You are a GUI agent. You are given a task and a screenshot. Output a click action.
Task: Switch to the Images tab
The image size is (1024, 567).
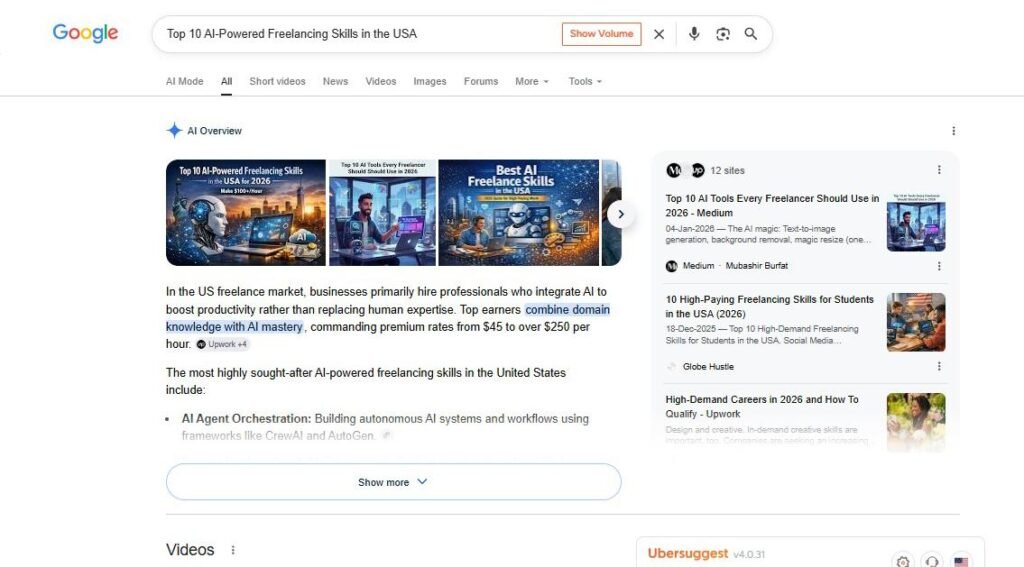pyautogui.click(x=430, y=81)
